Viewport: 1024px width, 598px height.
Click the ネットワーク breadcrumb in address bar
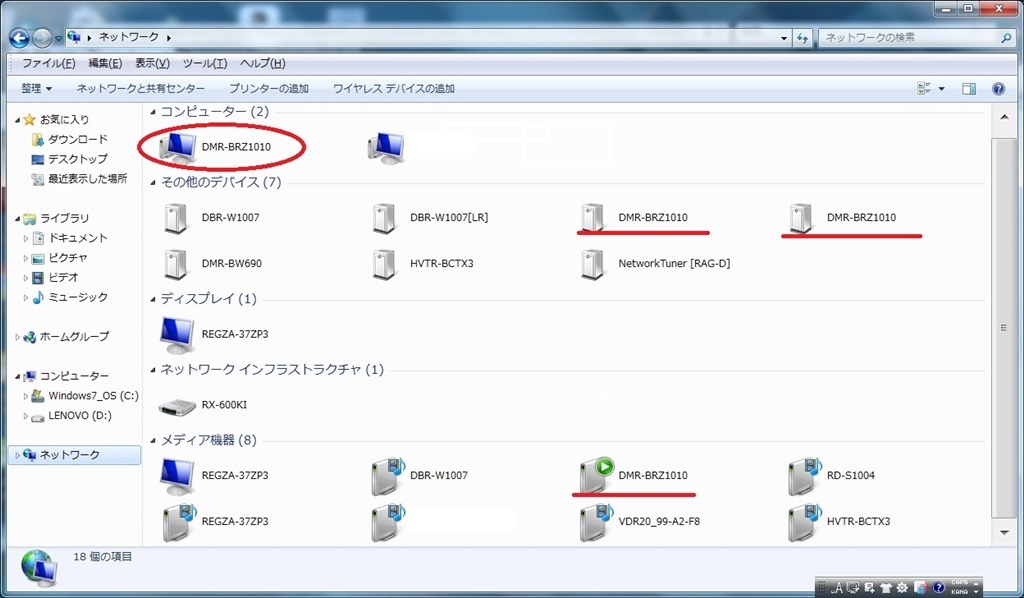[x=129, y=37]
